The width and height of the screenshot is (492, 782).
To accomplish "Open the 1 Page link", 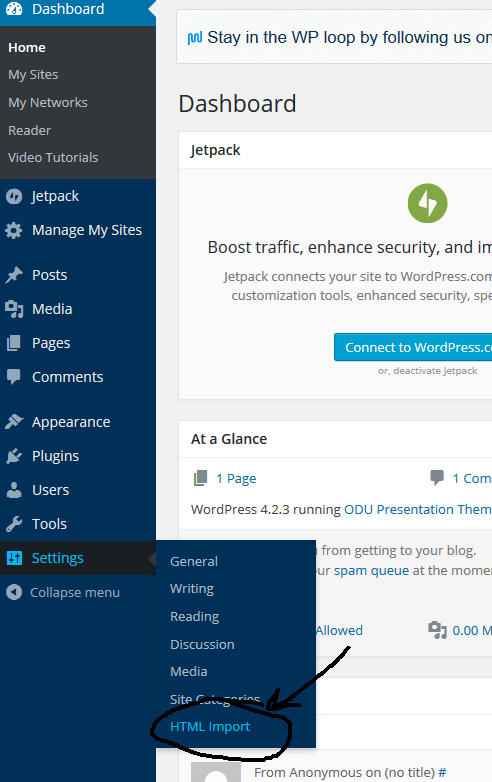I will coord(236,479).
